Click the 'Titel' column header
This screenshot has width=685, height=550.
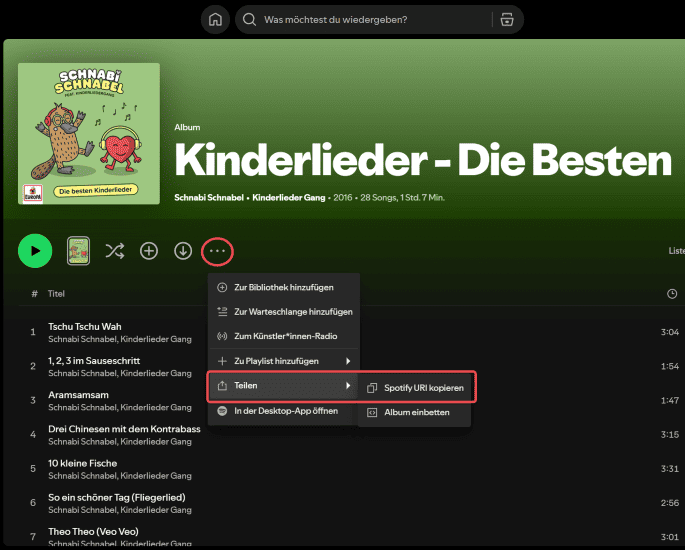(56, 294)
